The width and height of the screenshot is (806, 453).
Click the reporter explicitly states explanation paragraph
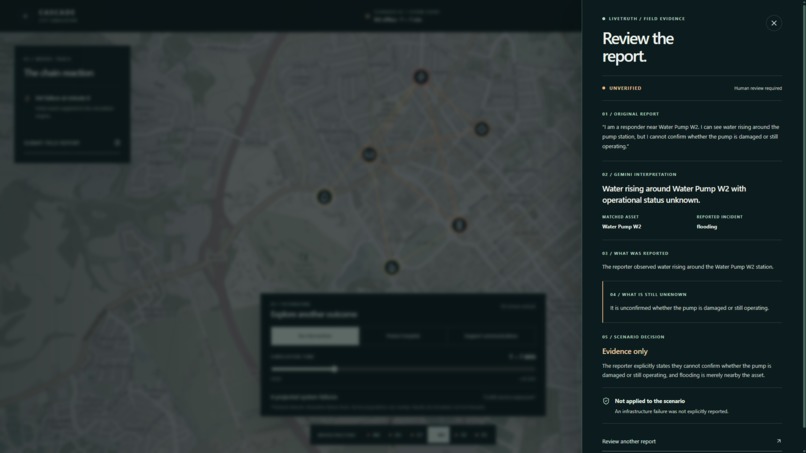point(686,371)
